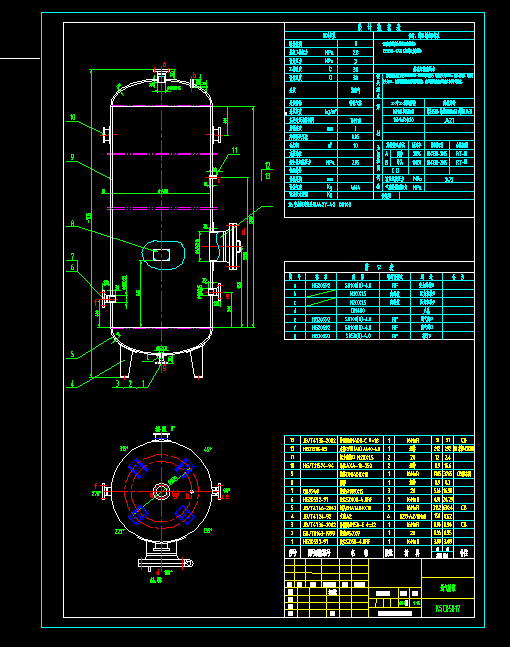
Task: Select the manhole at bottom of plan view
Action: click(165, 555)
